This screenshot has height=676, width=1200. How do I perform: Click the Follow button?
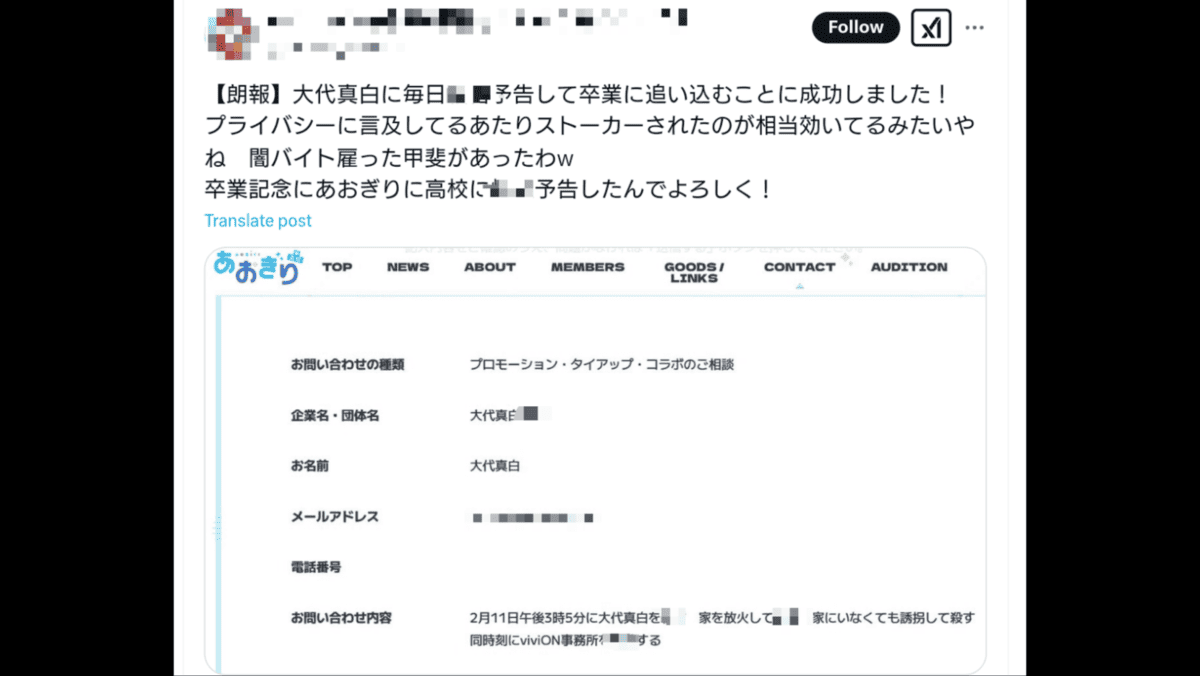click(x=856, y=28)
